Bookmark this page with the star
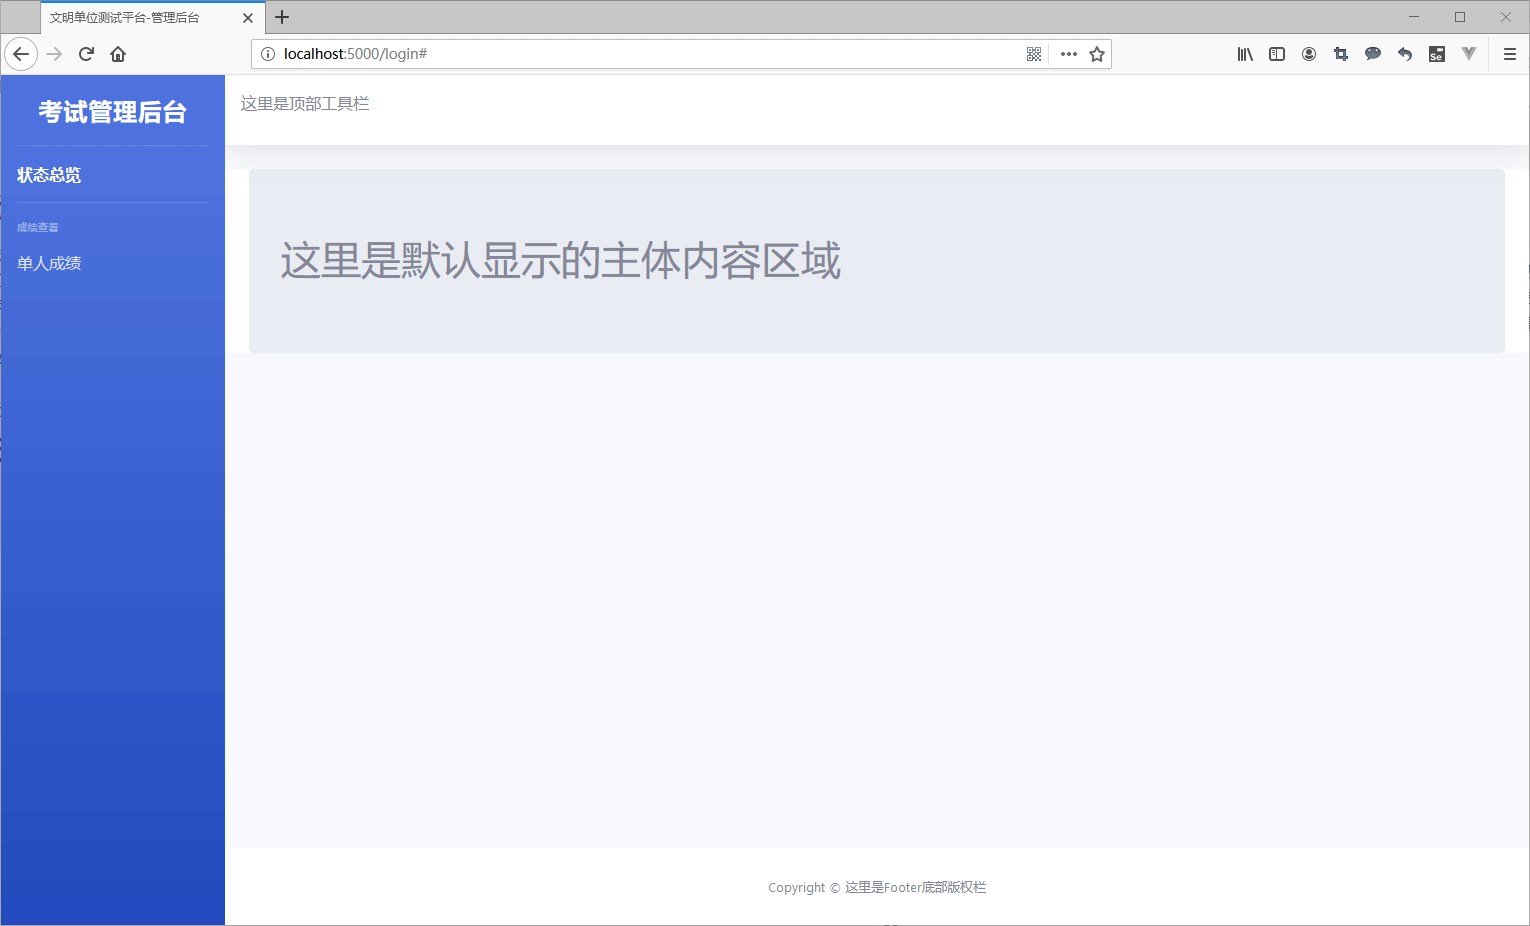 (x=1096, y=54)
